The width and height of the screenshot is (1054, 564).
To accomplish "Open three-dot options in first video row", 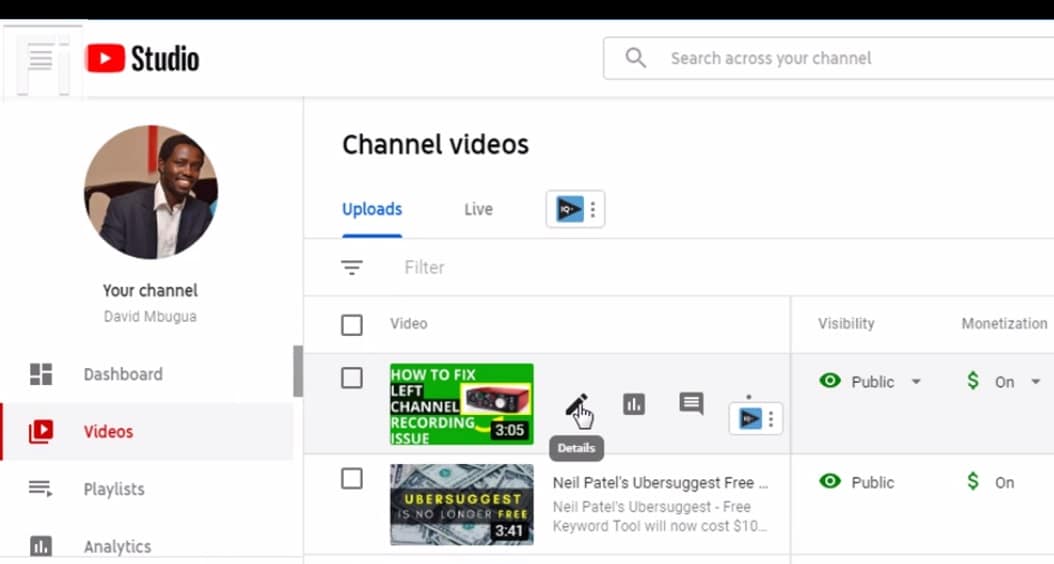I will point(772,419).
